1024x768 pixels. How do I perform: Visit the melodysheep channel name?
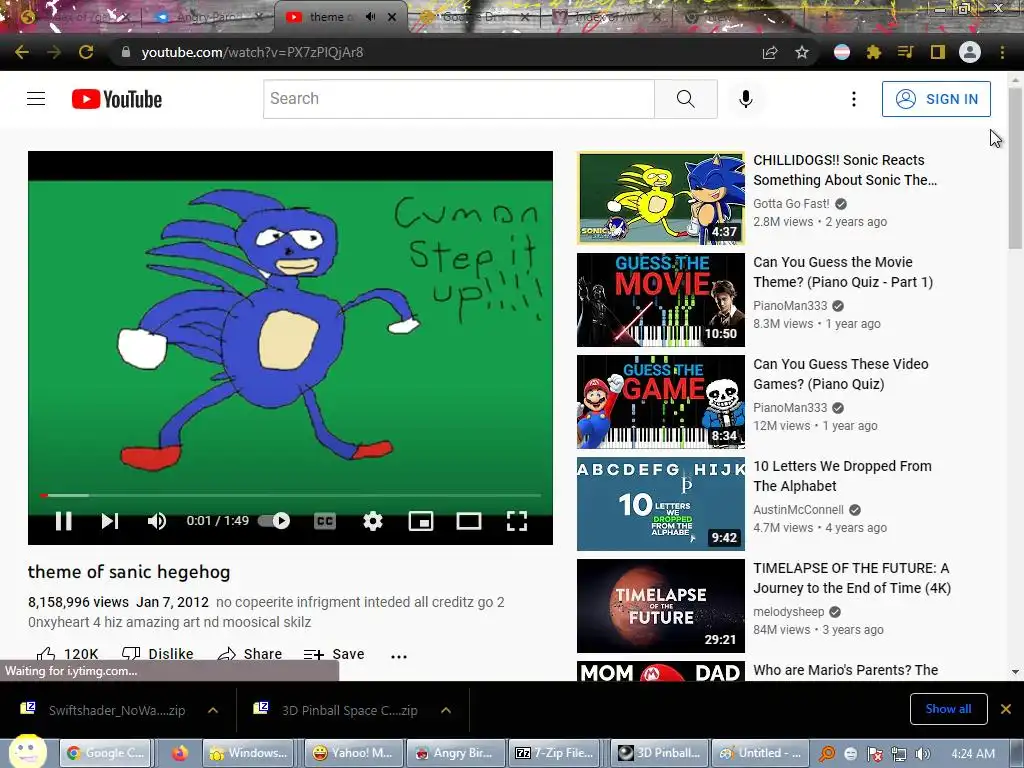pos(788,611)
